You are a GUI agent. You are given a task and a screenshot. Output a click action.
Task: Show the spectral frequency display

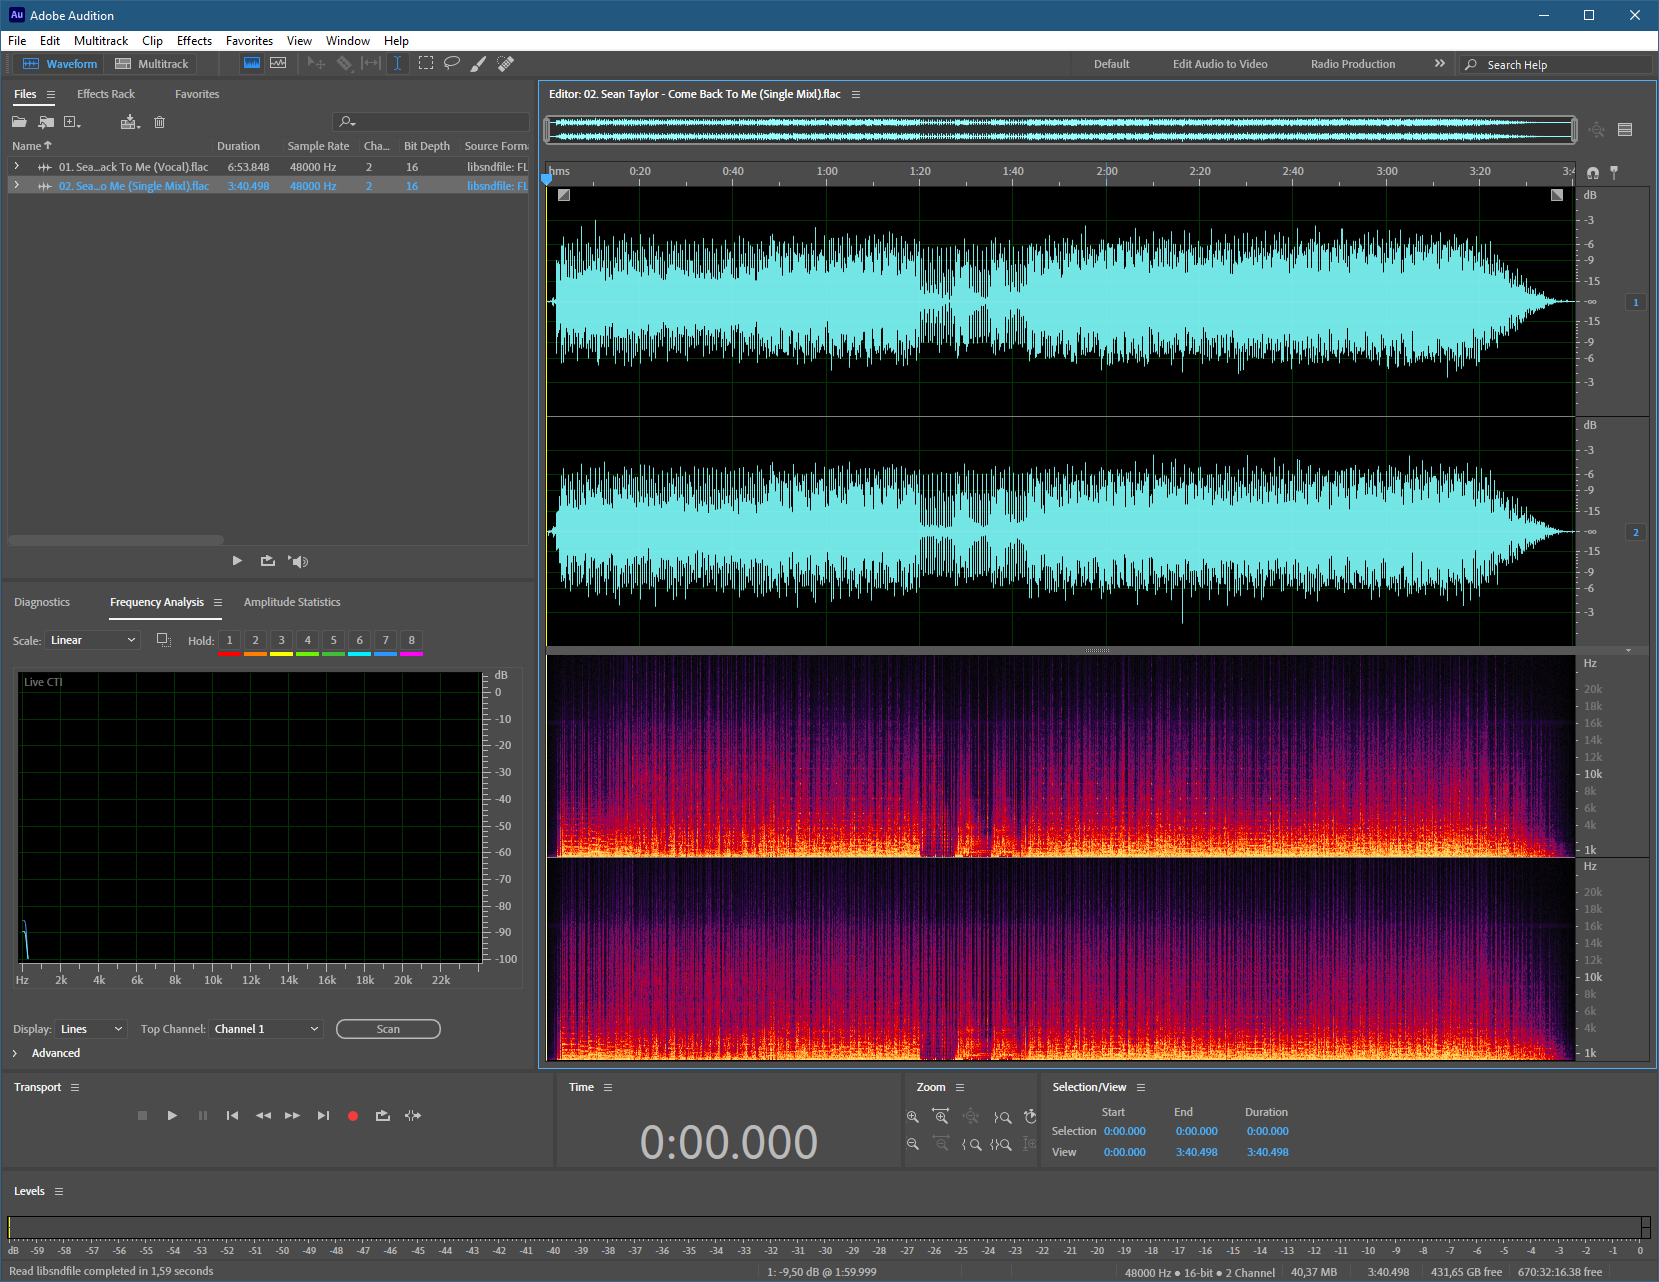pyautogui.click(x=252, y=63)
